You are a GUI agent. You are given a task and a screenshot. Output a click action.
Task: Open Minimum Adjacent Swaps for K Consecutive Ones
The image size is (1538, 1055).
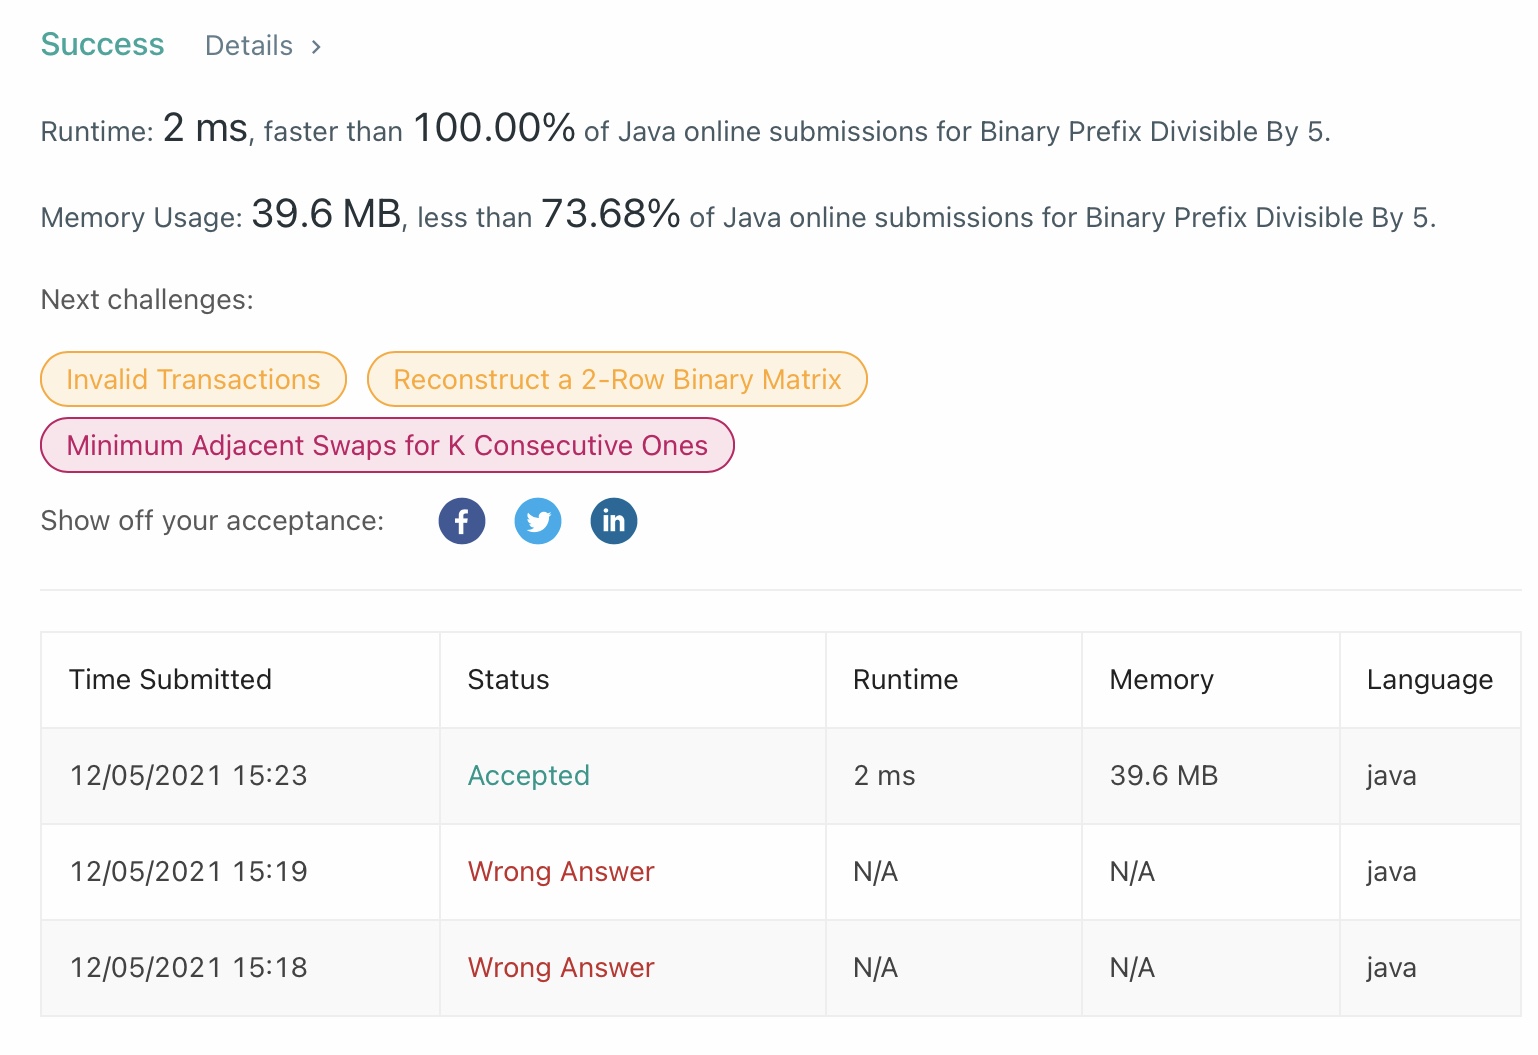coord(387,445)
